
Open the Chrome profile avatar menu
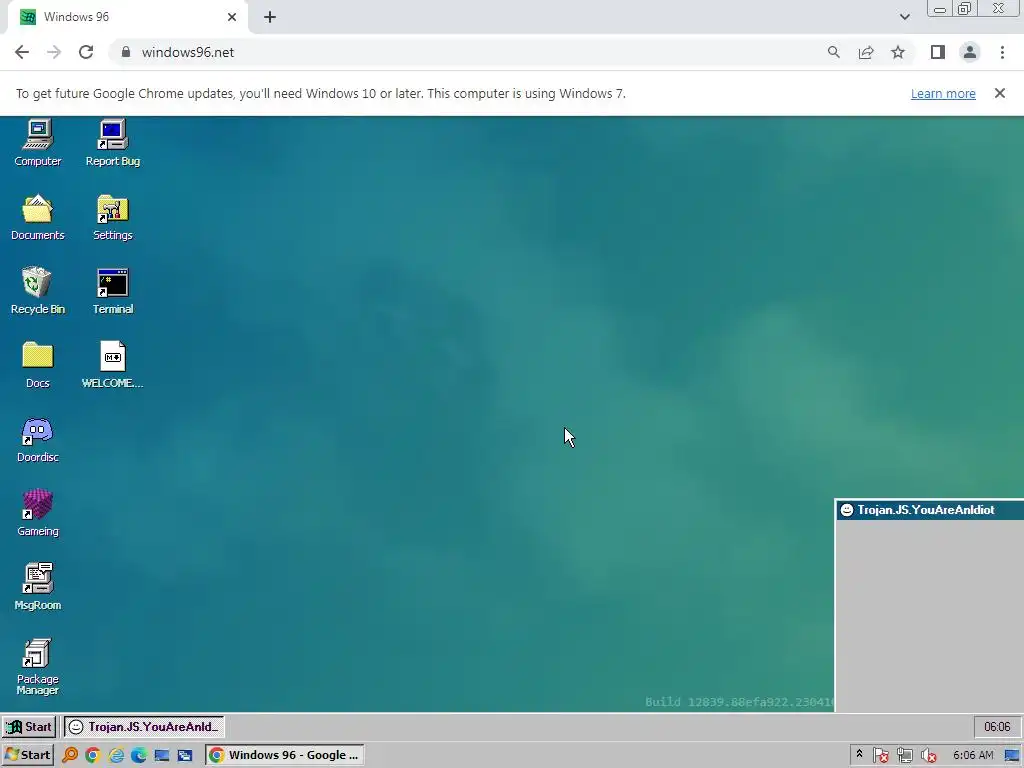[x=970, y=52]
